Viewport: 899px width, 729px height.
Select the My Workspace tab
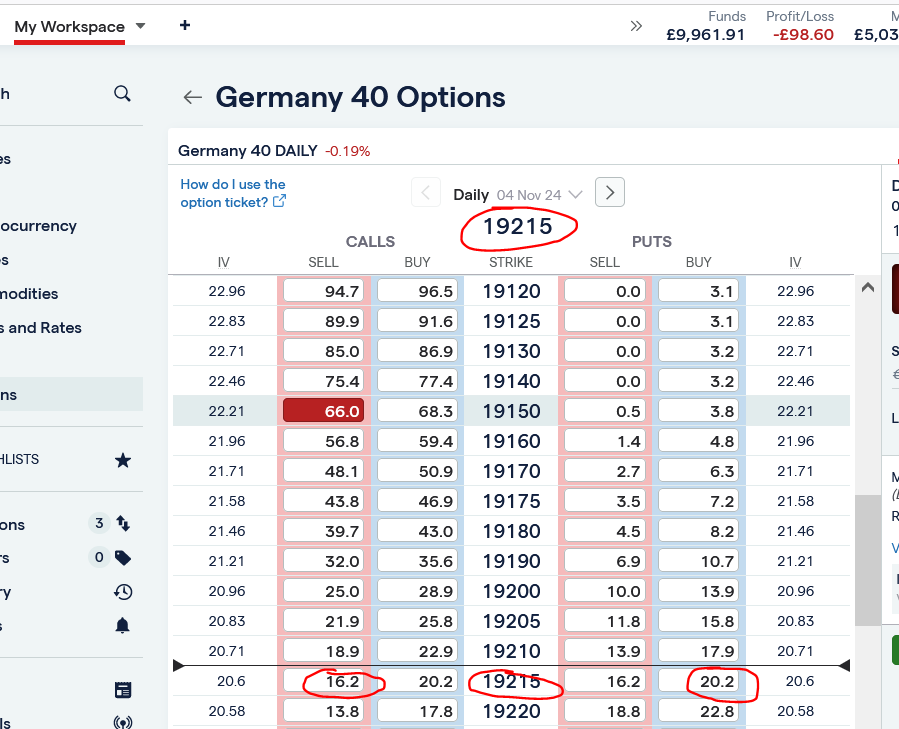tap(70, 27)
